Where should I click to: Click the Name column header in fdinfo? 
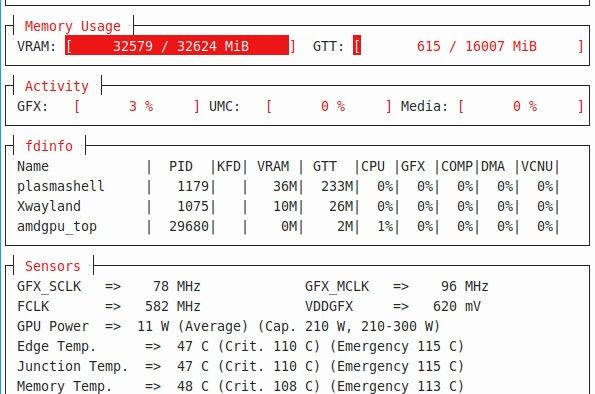[x=33, y=166]
